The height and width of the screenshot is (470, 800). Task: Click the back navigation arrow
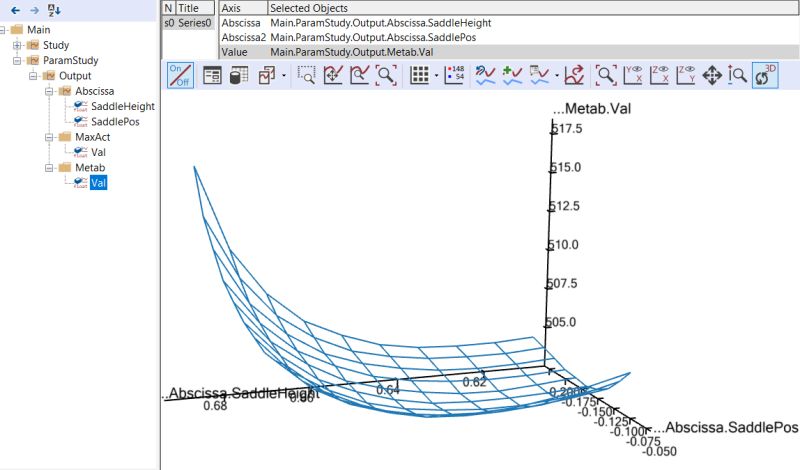point(16,10)
